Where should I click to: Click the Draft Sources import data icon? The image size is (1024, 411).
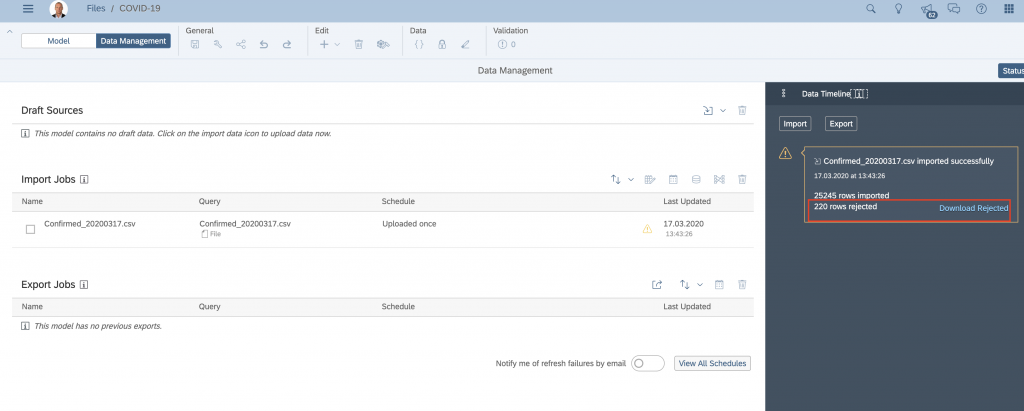(x=708, y=110)
